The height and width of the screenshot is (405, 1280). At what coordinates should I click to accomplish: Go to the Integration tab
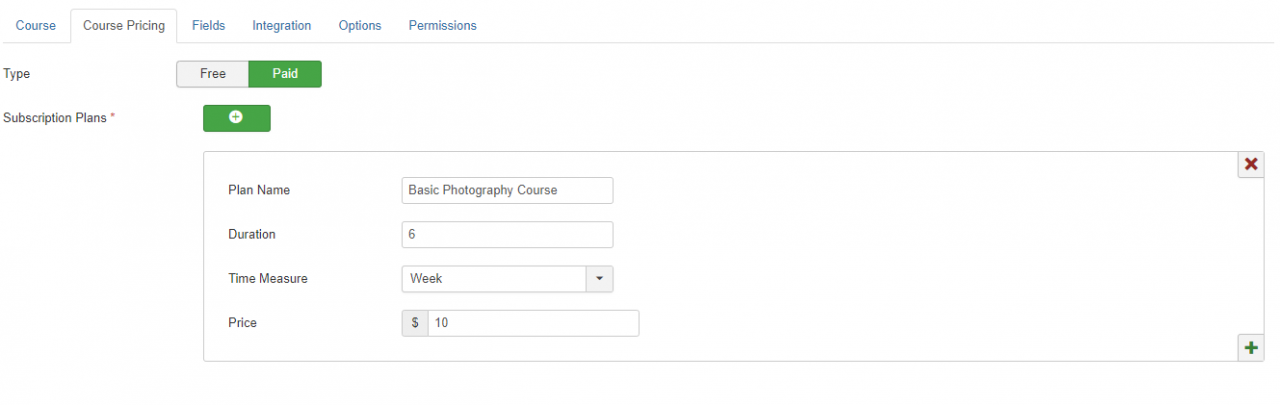point(281,25)
